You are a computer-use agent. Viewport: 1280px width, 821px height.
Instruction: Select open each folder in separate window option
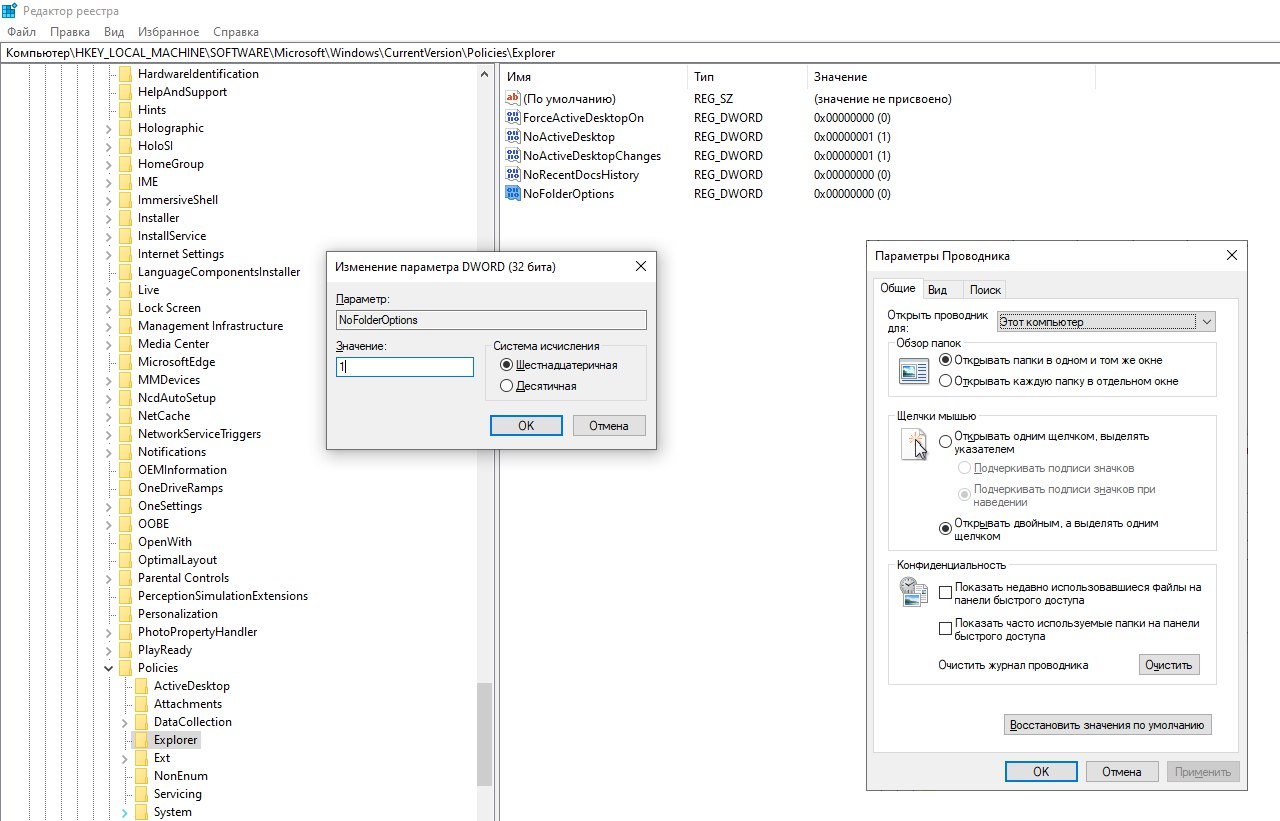946,381
